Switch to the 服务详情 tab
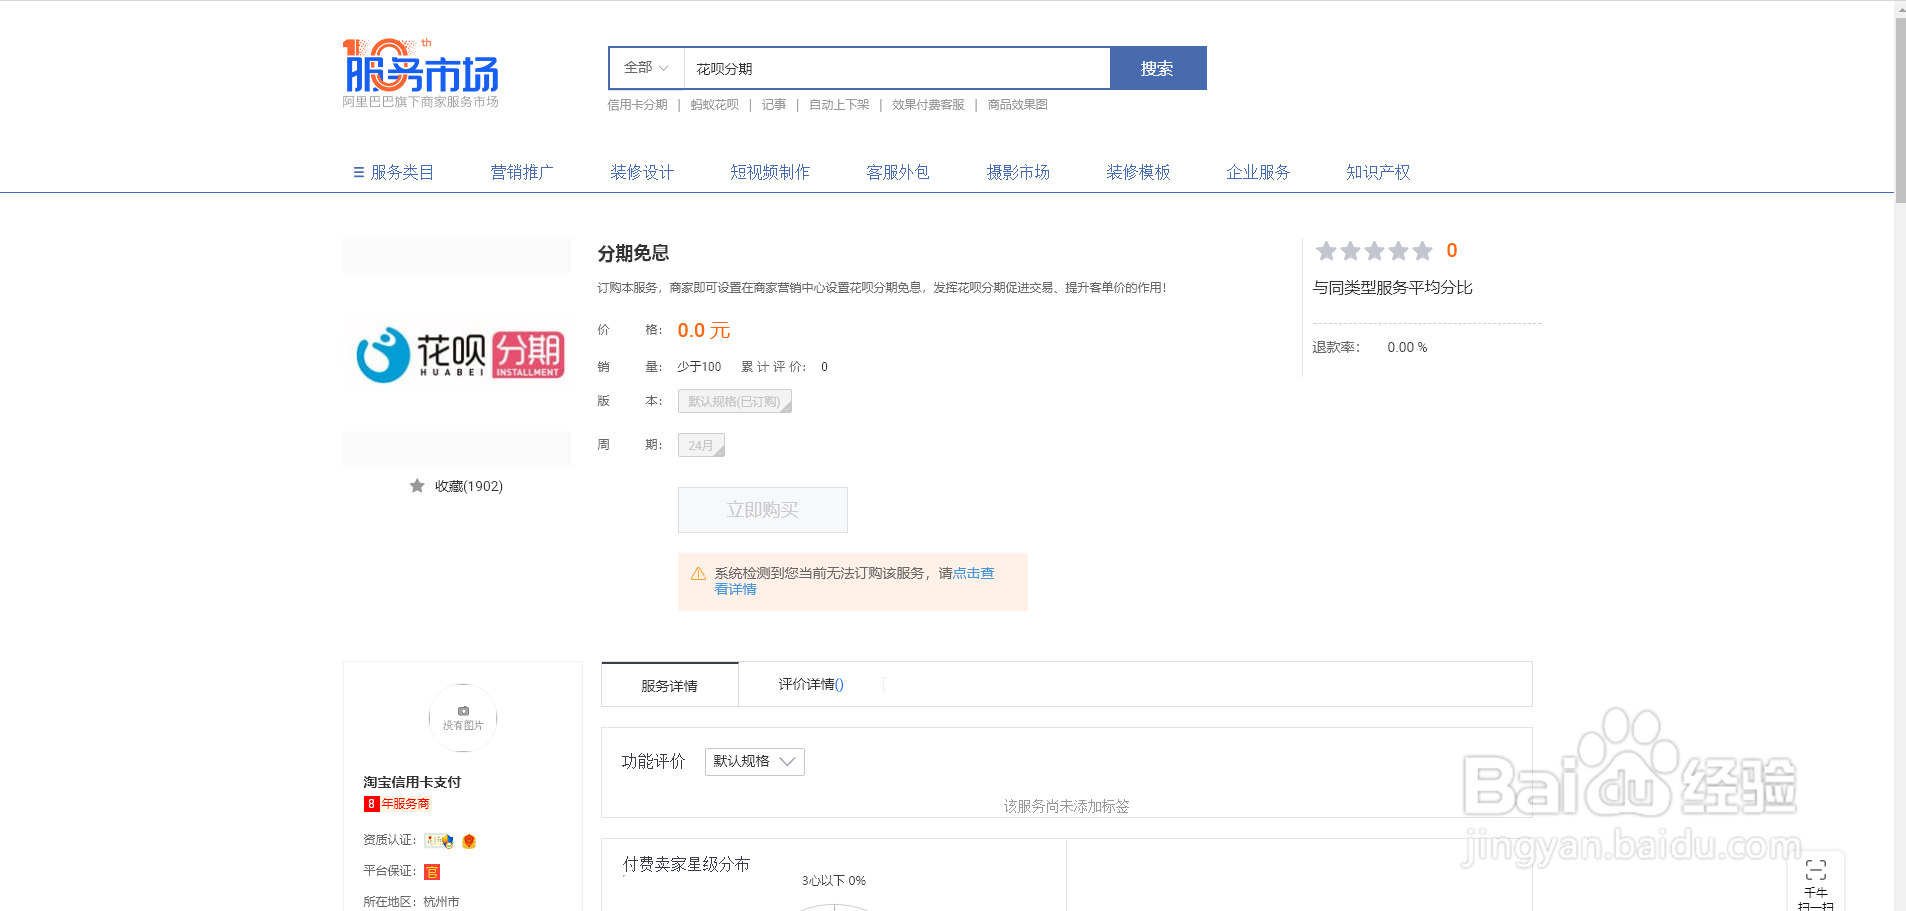Viewport: 1906px width, 911px height. 670,685
